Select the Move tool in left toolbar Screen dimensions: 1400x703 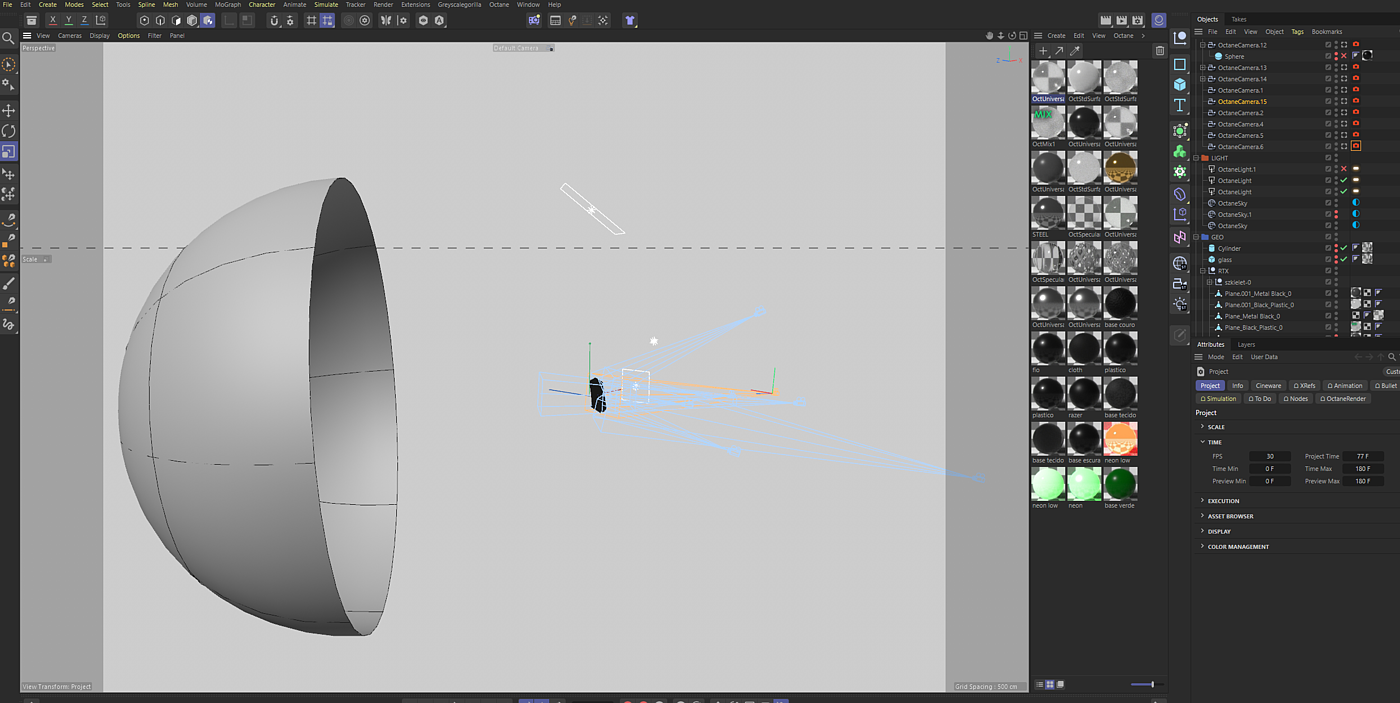click(x=9, y=110)
